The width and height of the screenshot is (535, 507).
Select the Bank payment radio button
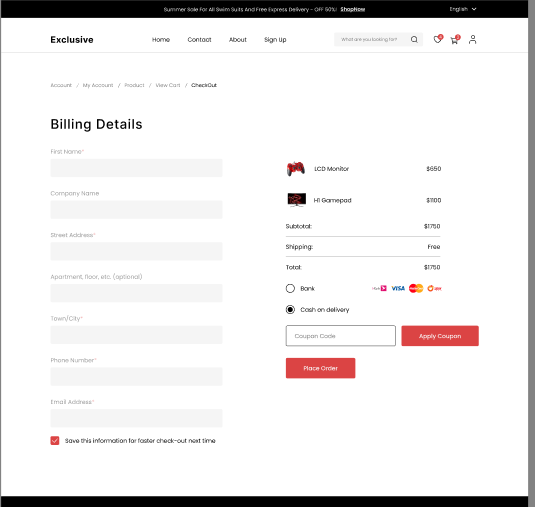pos(290,289)
